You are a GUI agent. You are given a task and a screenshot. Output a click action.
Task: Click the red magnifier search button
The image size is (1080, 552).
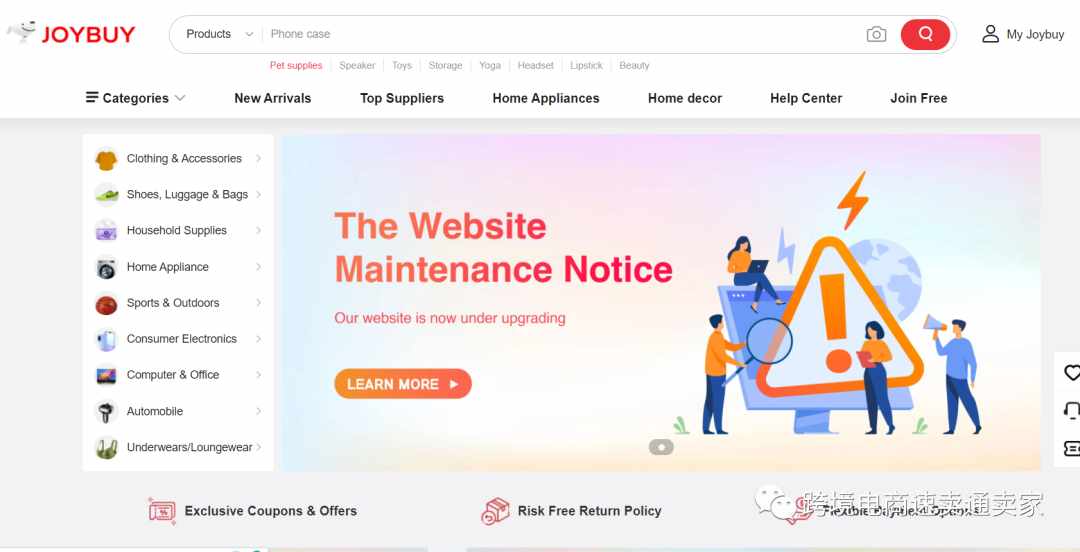pyautogui.click(x=925, y=34)
